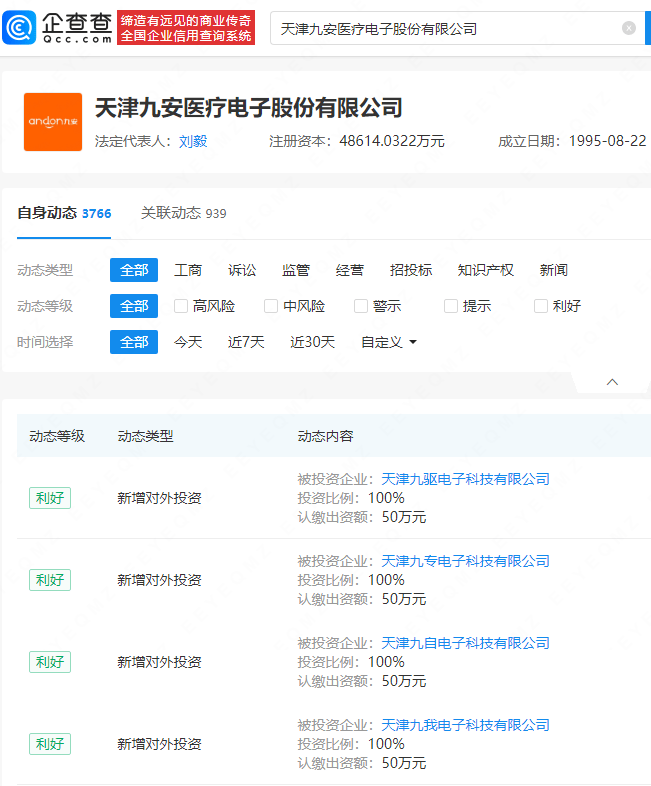This screenshot has width=651, height=786.
Task: Select 全部 in 动态类型 row
Action: pos(134,270)
